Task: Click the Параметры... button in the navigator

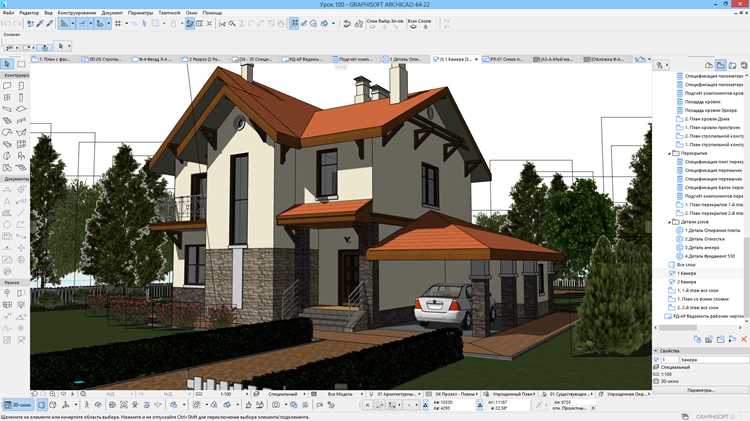Action: [701, 390]
